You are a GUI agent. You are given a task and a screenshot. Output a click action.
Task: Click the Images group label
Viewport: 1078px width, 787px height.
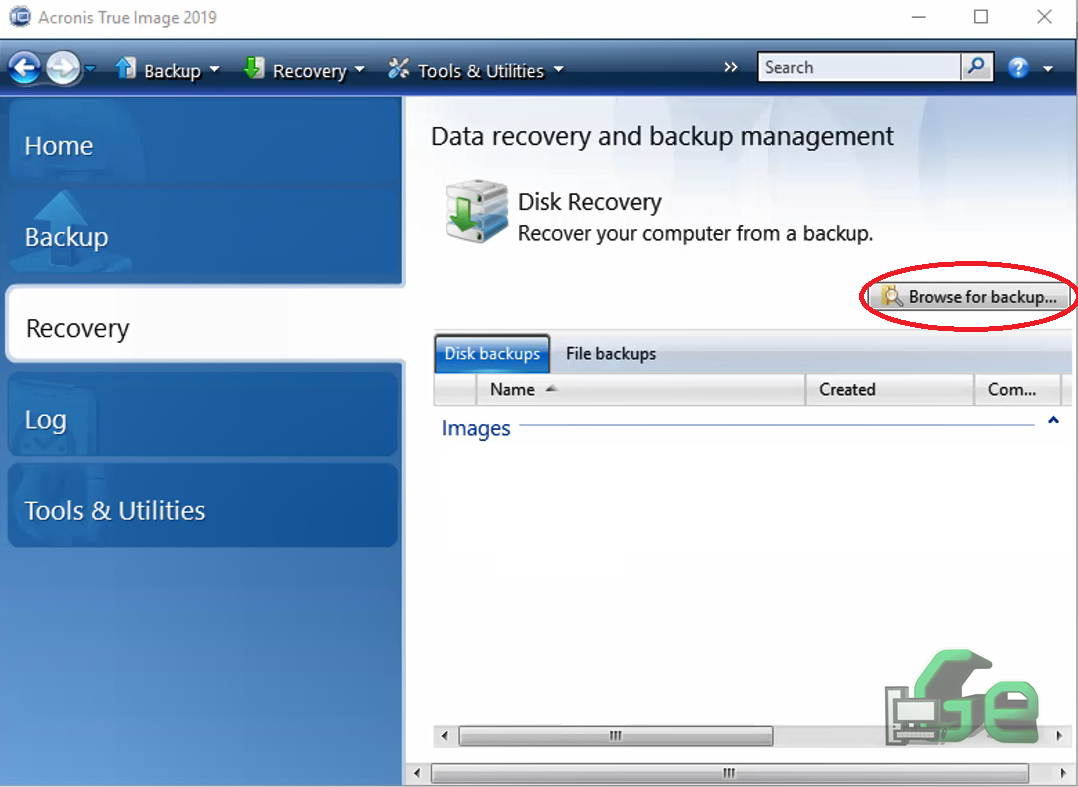tap(476, 428)
